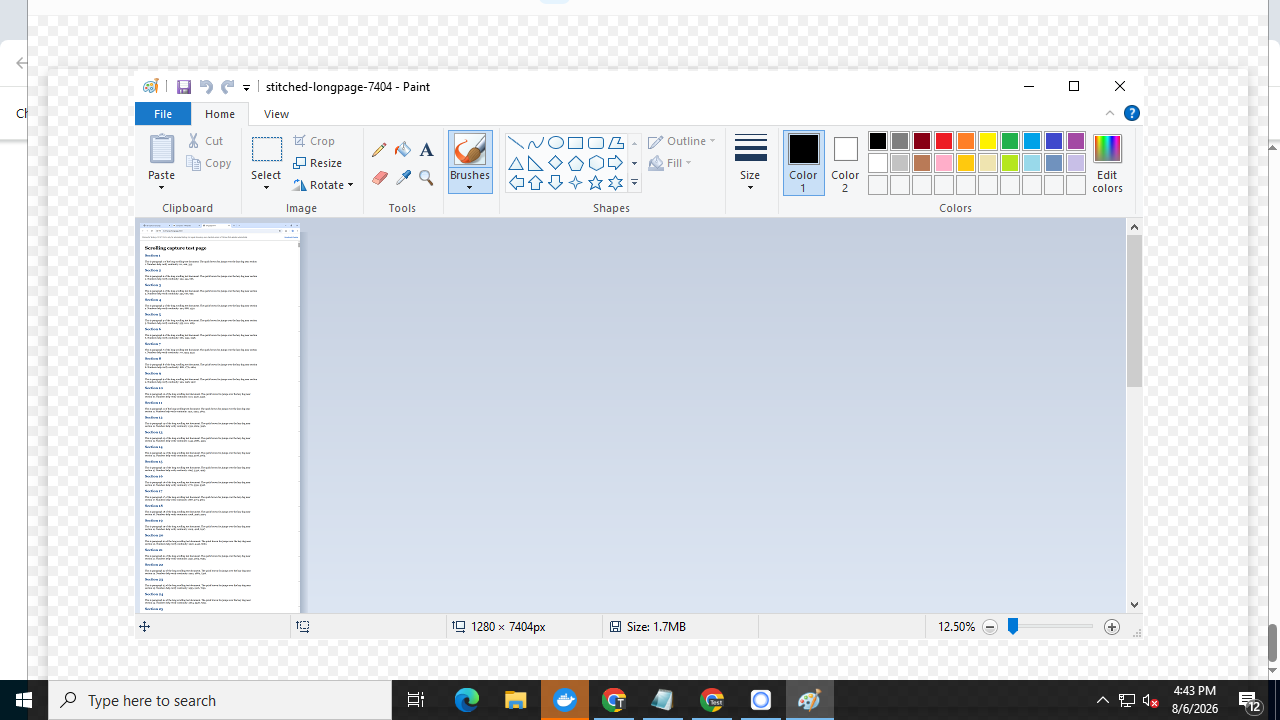Pick the orange color swatch
The image size is (1280, 720).
tap(966, 141)
